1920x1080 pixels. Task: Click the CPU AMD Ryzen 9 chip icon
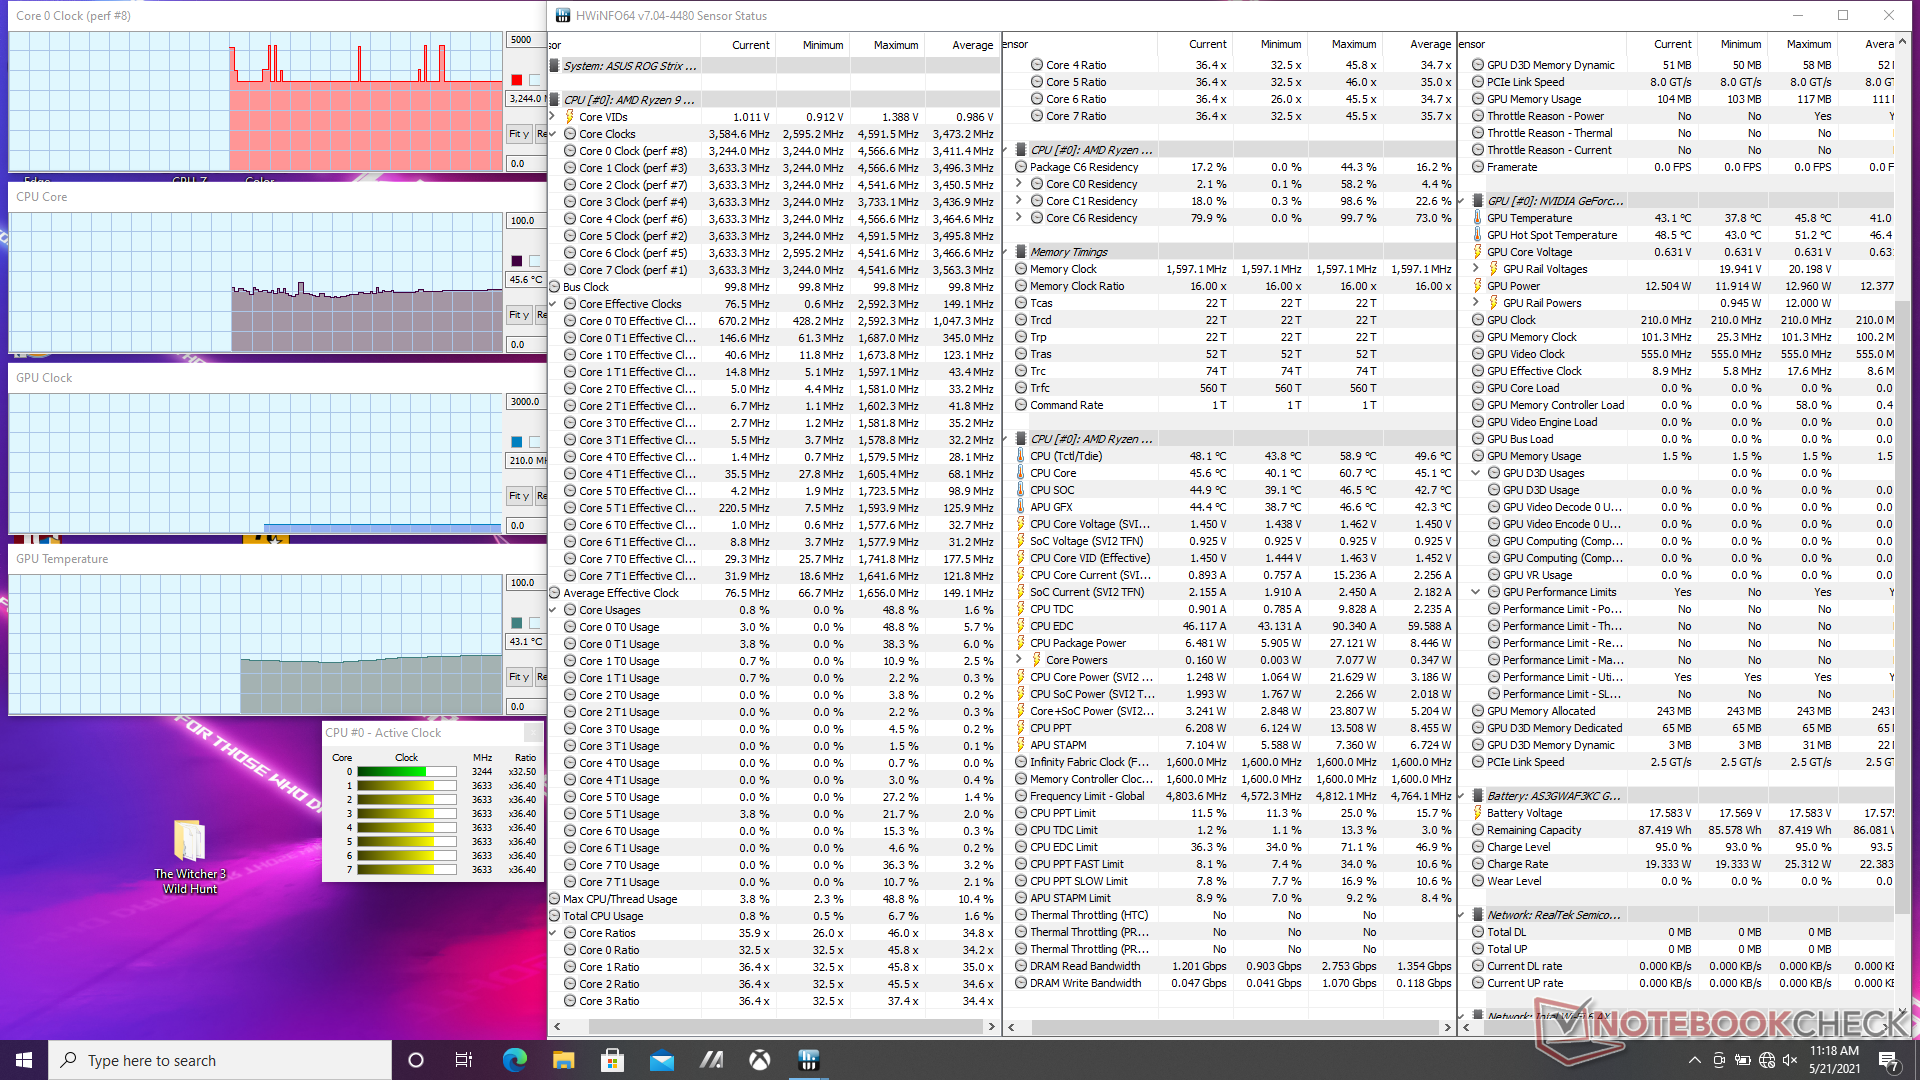555,100
